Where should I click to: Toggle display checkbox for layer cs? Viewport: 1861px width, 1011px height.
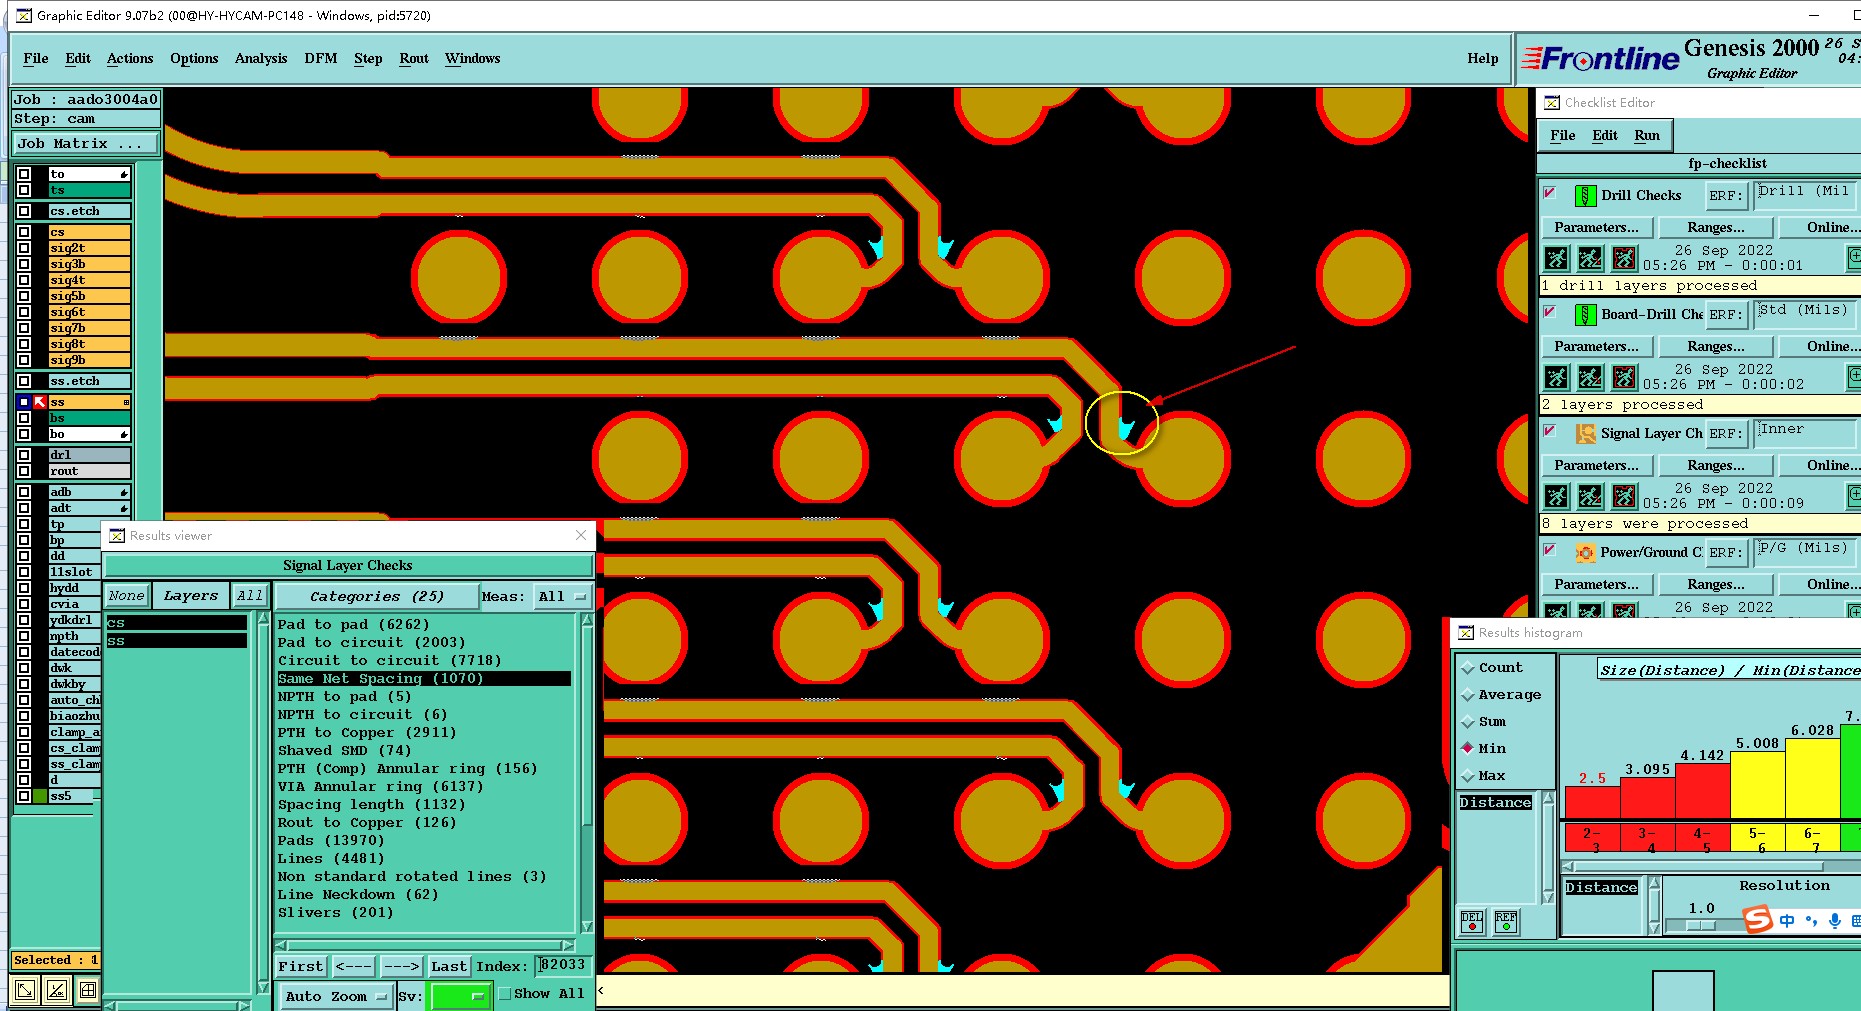point(24,232)
